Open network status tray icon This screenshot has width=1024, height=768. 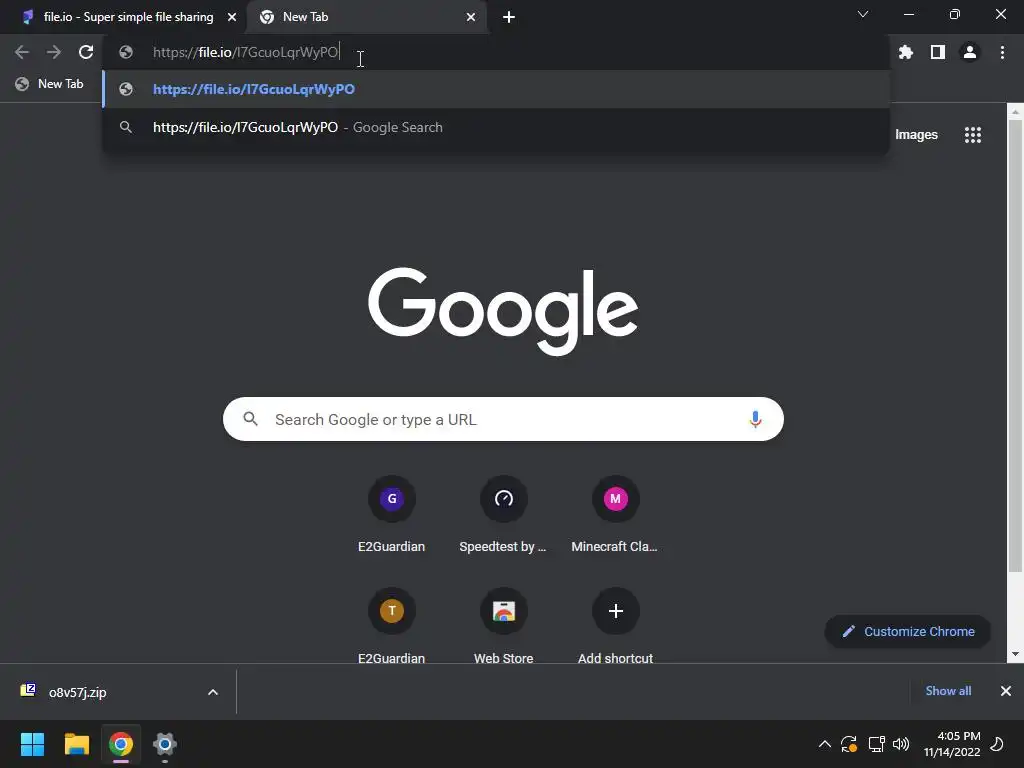tap(876, 744)
